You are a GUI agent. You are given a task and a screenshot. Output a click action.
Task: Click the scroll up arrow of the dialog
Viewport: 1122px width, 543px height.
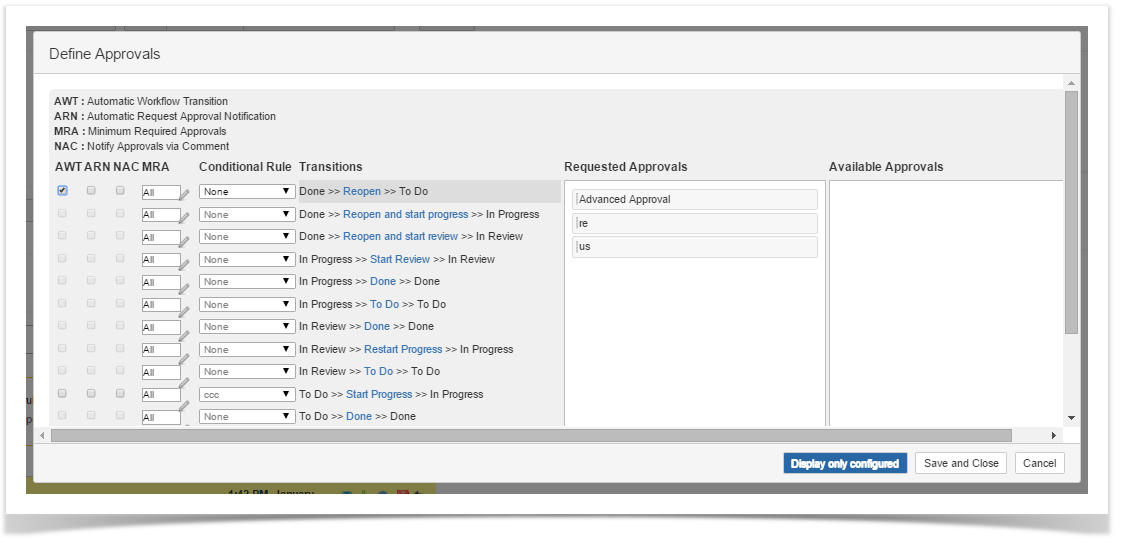point(1071,83)
